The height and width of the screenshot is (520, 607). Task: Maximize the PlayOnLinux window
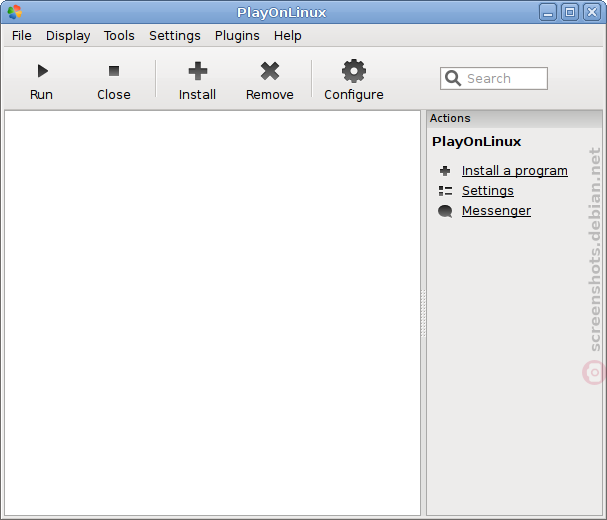click(x=570, y=12)
